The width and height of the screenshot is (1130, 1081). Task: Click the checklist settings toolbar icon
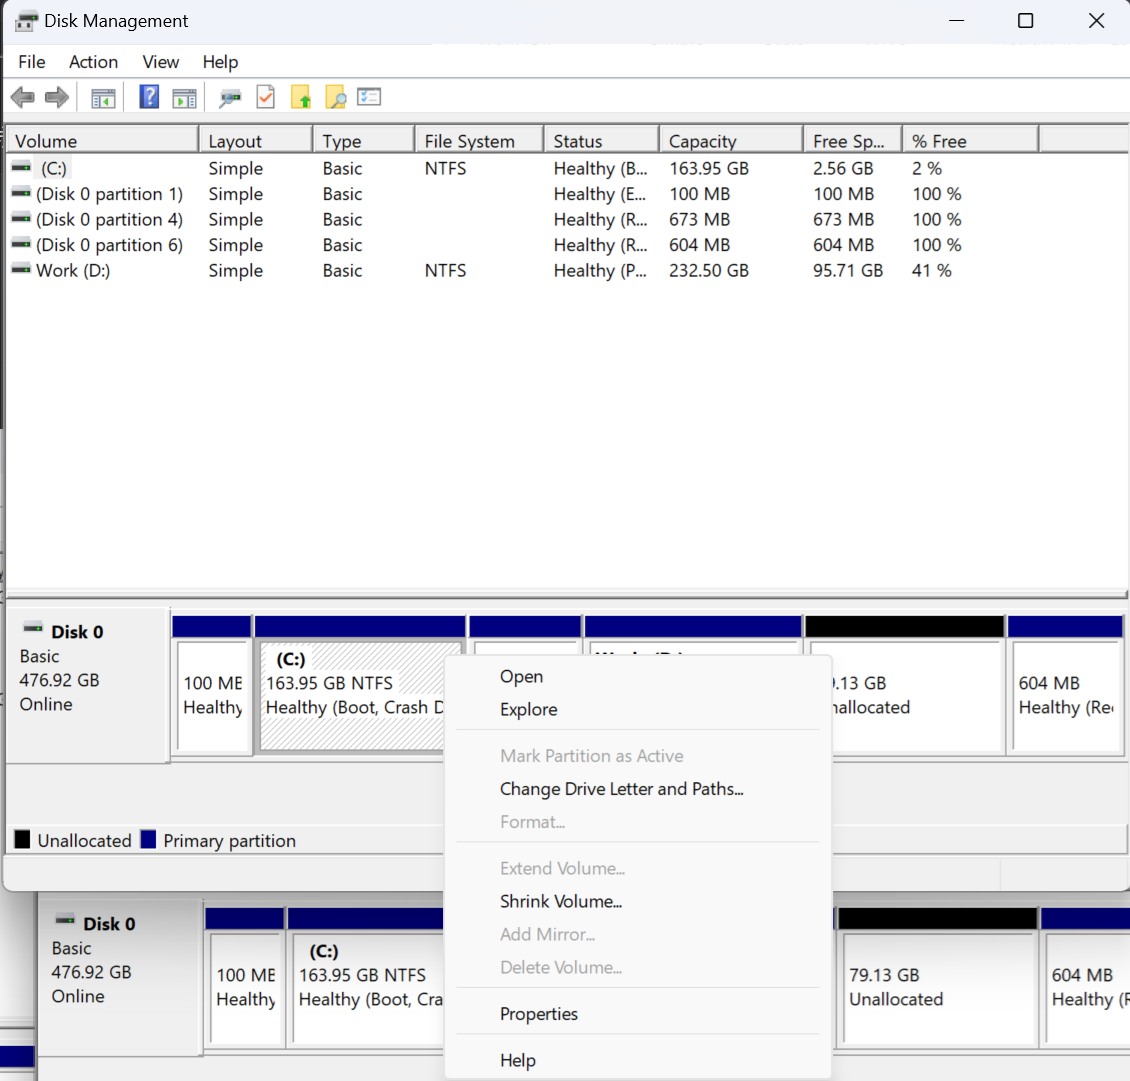click(x=369, y=97)
